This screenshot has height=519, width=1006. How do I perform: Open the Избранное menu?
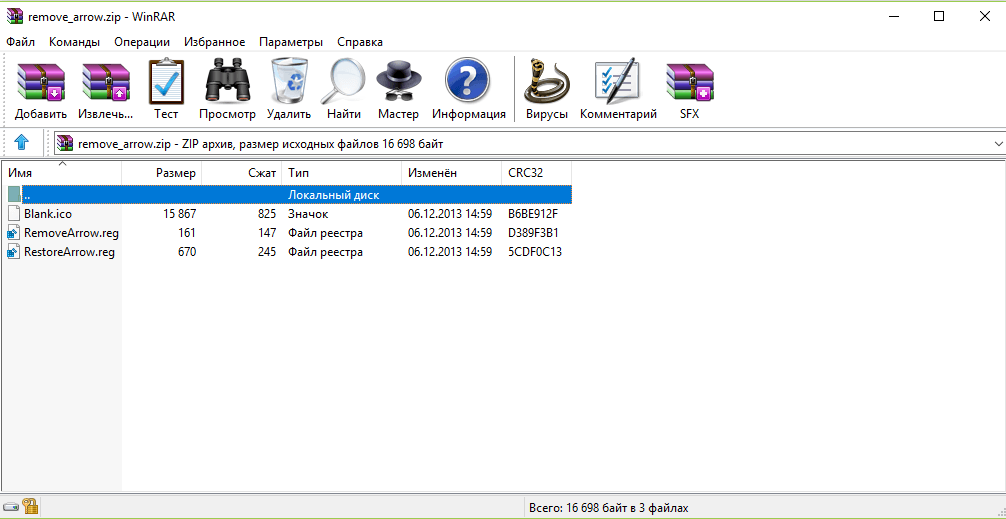pyautogui.click(x=214, y=42)
